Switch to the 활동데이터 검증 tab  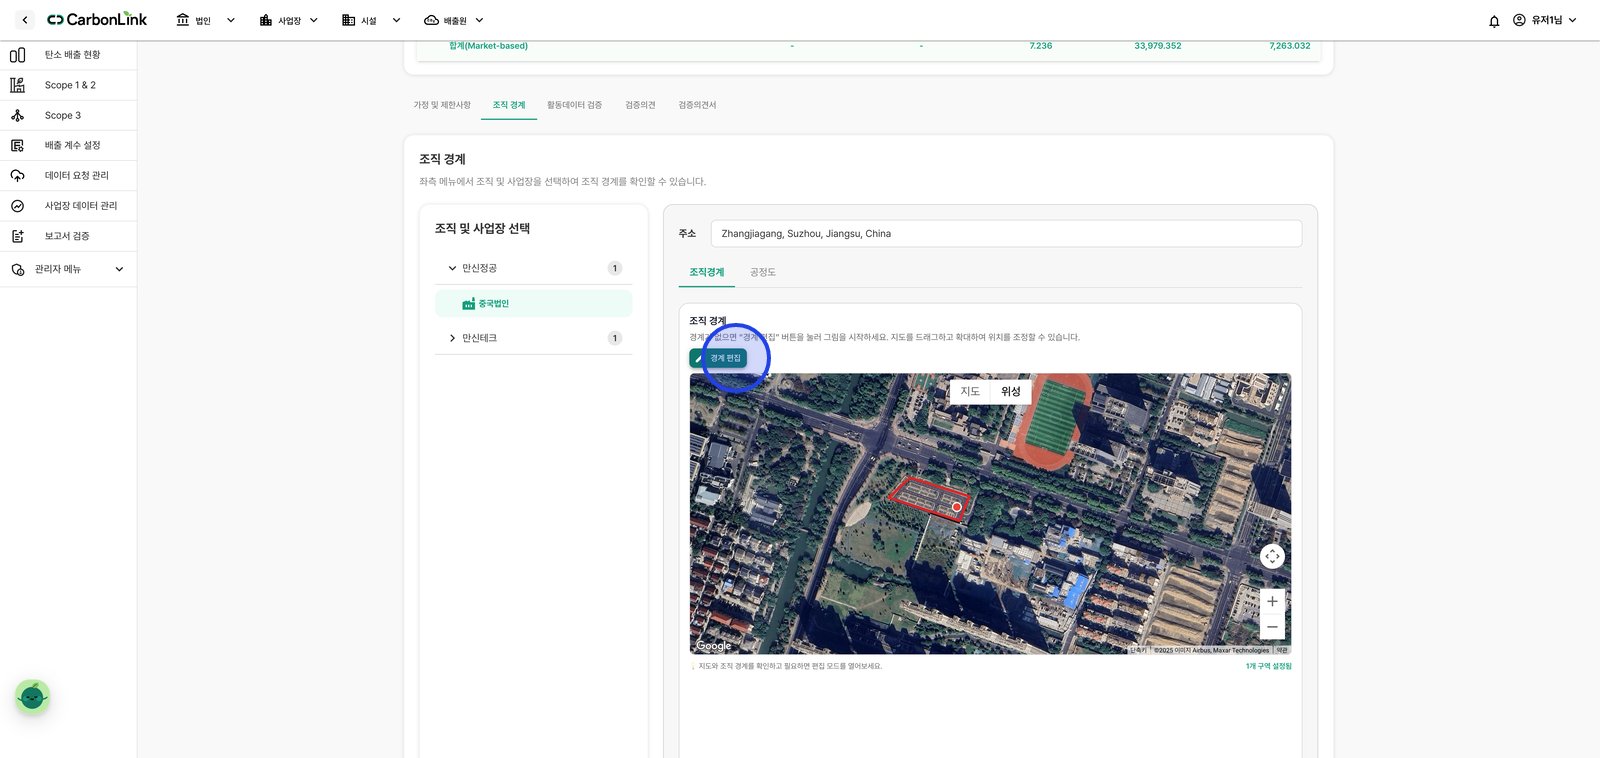click(574, 105)
